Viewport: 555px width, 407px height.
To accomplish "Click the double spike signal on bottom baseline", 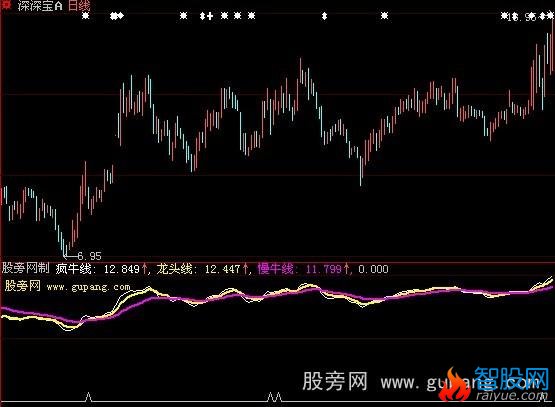I will pos(274,397).
